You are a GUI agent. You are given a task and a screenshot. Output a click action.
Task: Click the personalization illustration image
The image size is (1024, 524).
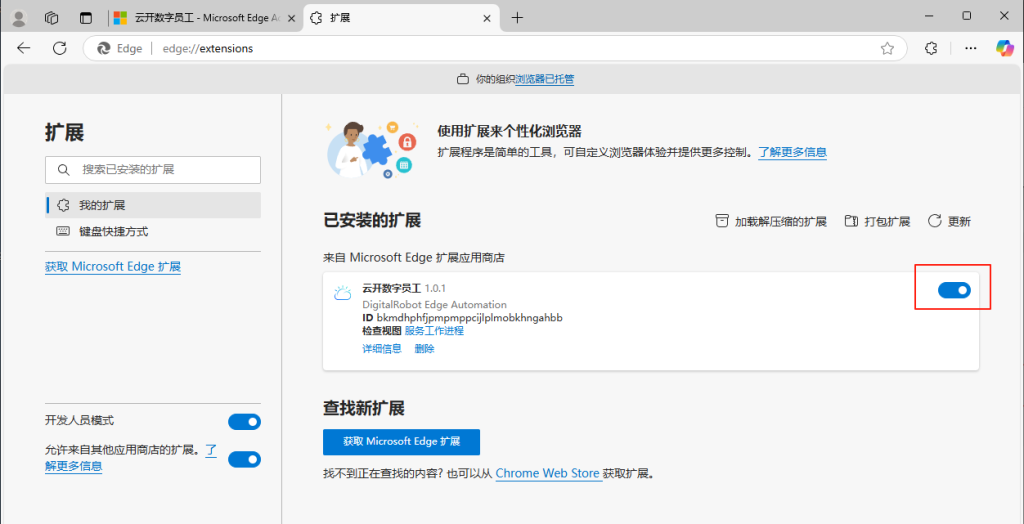click(371, 149)
